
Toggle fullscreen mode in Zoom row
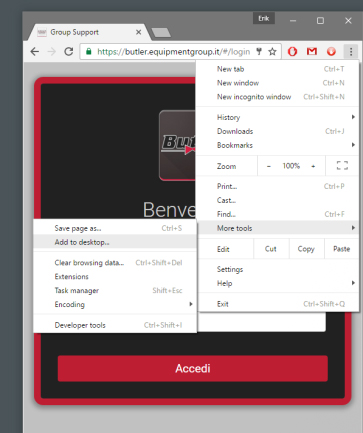click(x=342, y=166)
